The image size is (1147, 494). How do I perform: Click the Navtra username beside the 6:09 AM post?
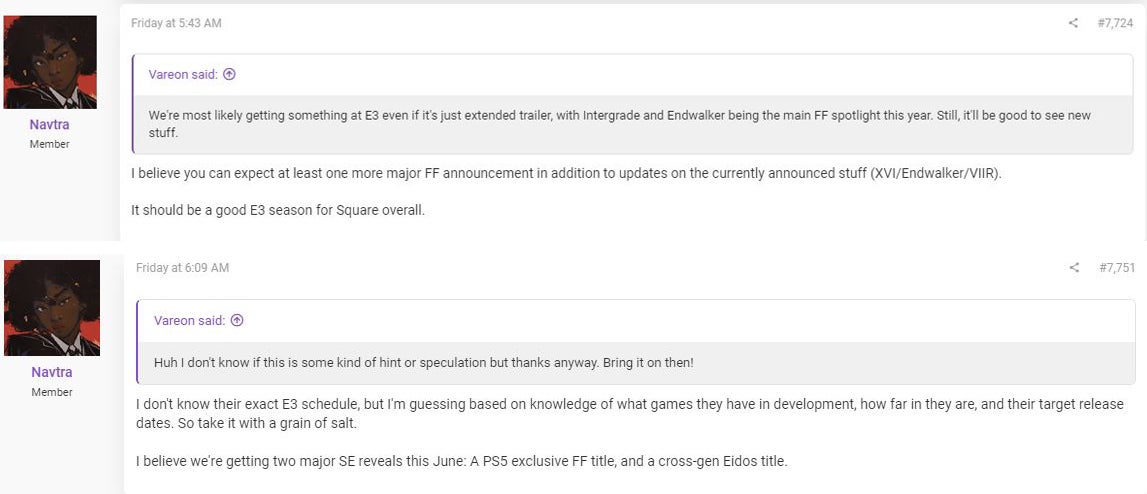(51, 372)
